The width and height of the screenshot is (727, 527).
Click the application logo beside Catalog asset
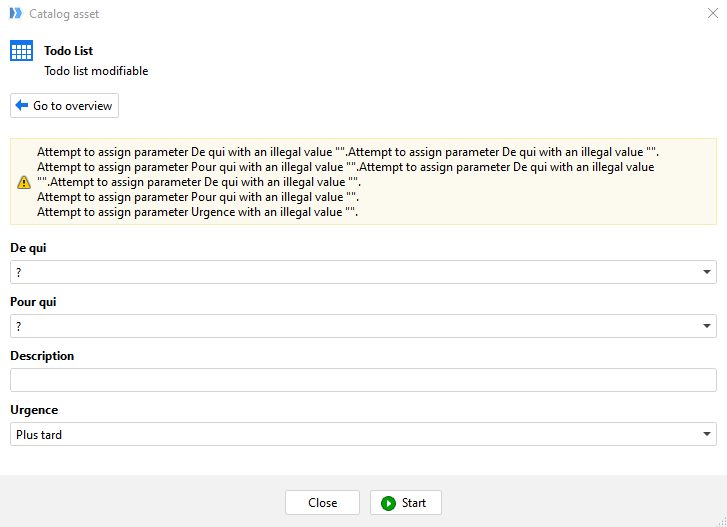pos(16,13)
